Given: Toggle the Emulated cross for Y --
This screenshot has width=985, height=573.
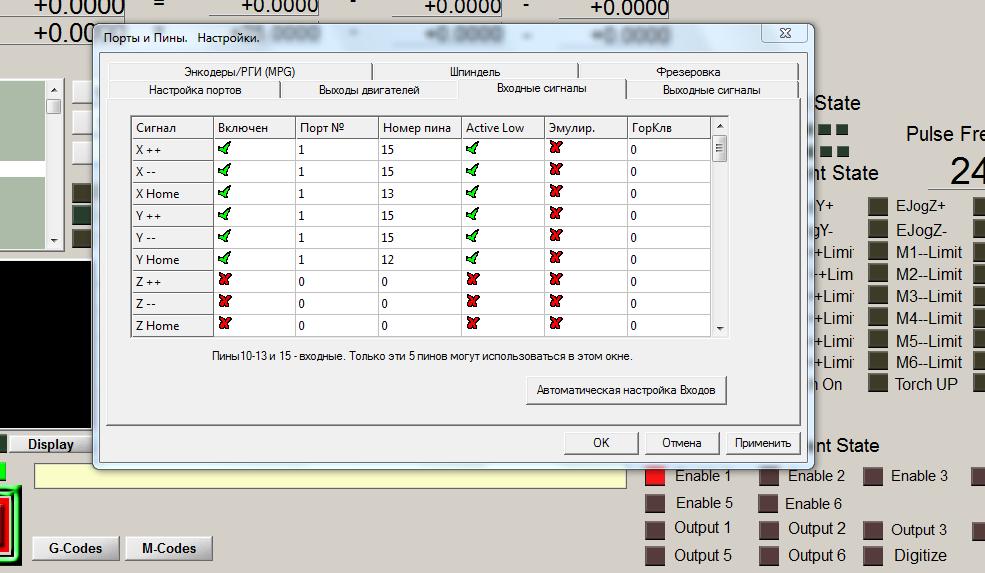Looking at the screenshot, I should coord(555,235).
